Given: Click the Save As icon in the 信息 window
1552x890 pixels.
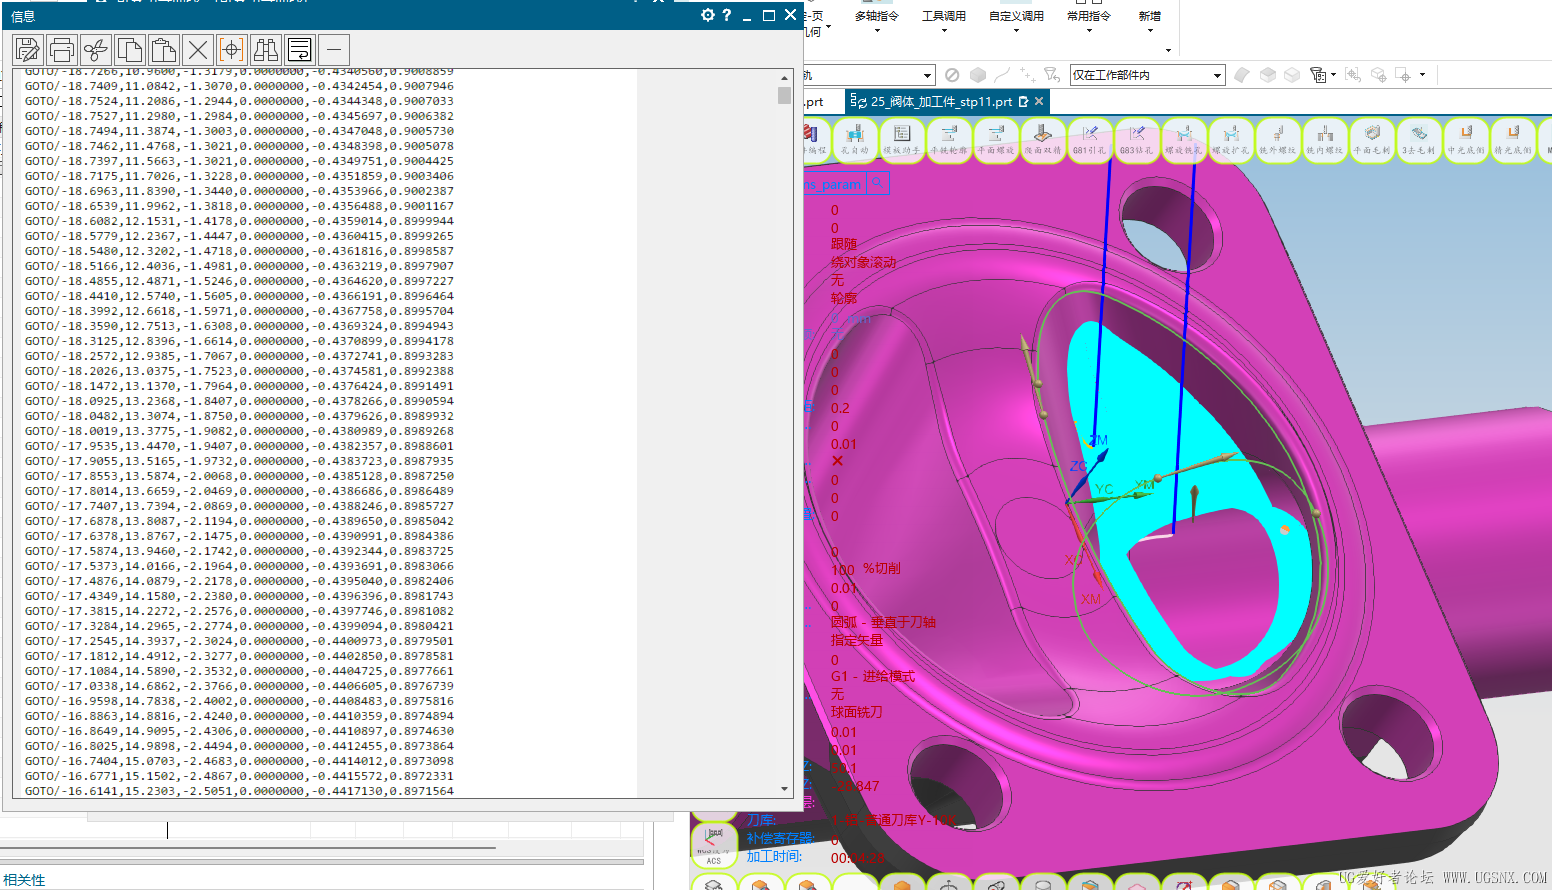Looking at the screenshot, I should coord(28,49).
